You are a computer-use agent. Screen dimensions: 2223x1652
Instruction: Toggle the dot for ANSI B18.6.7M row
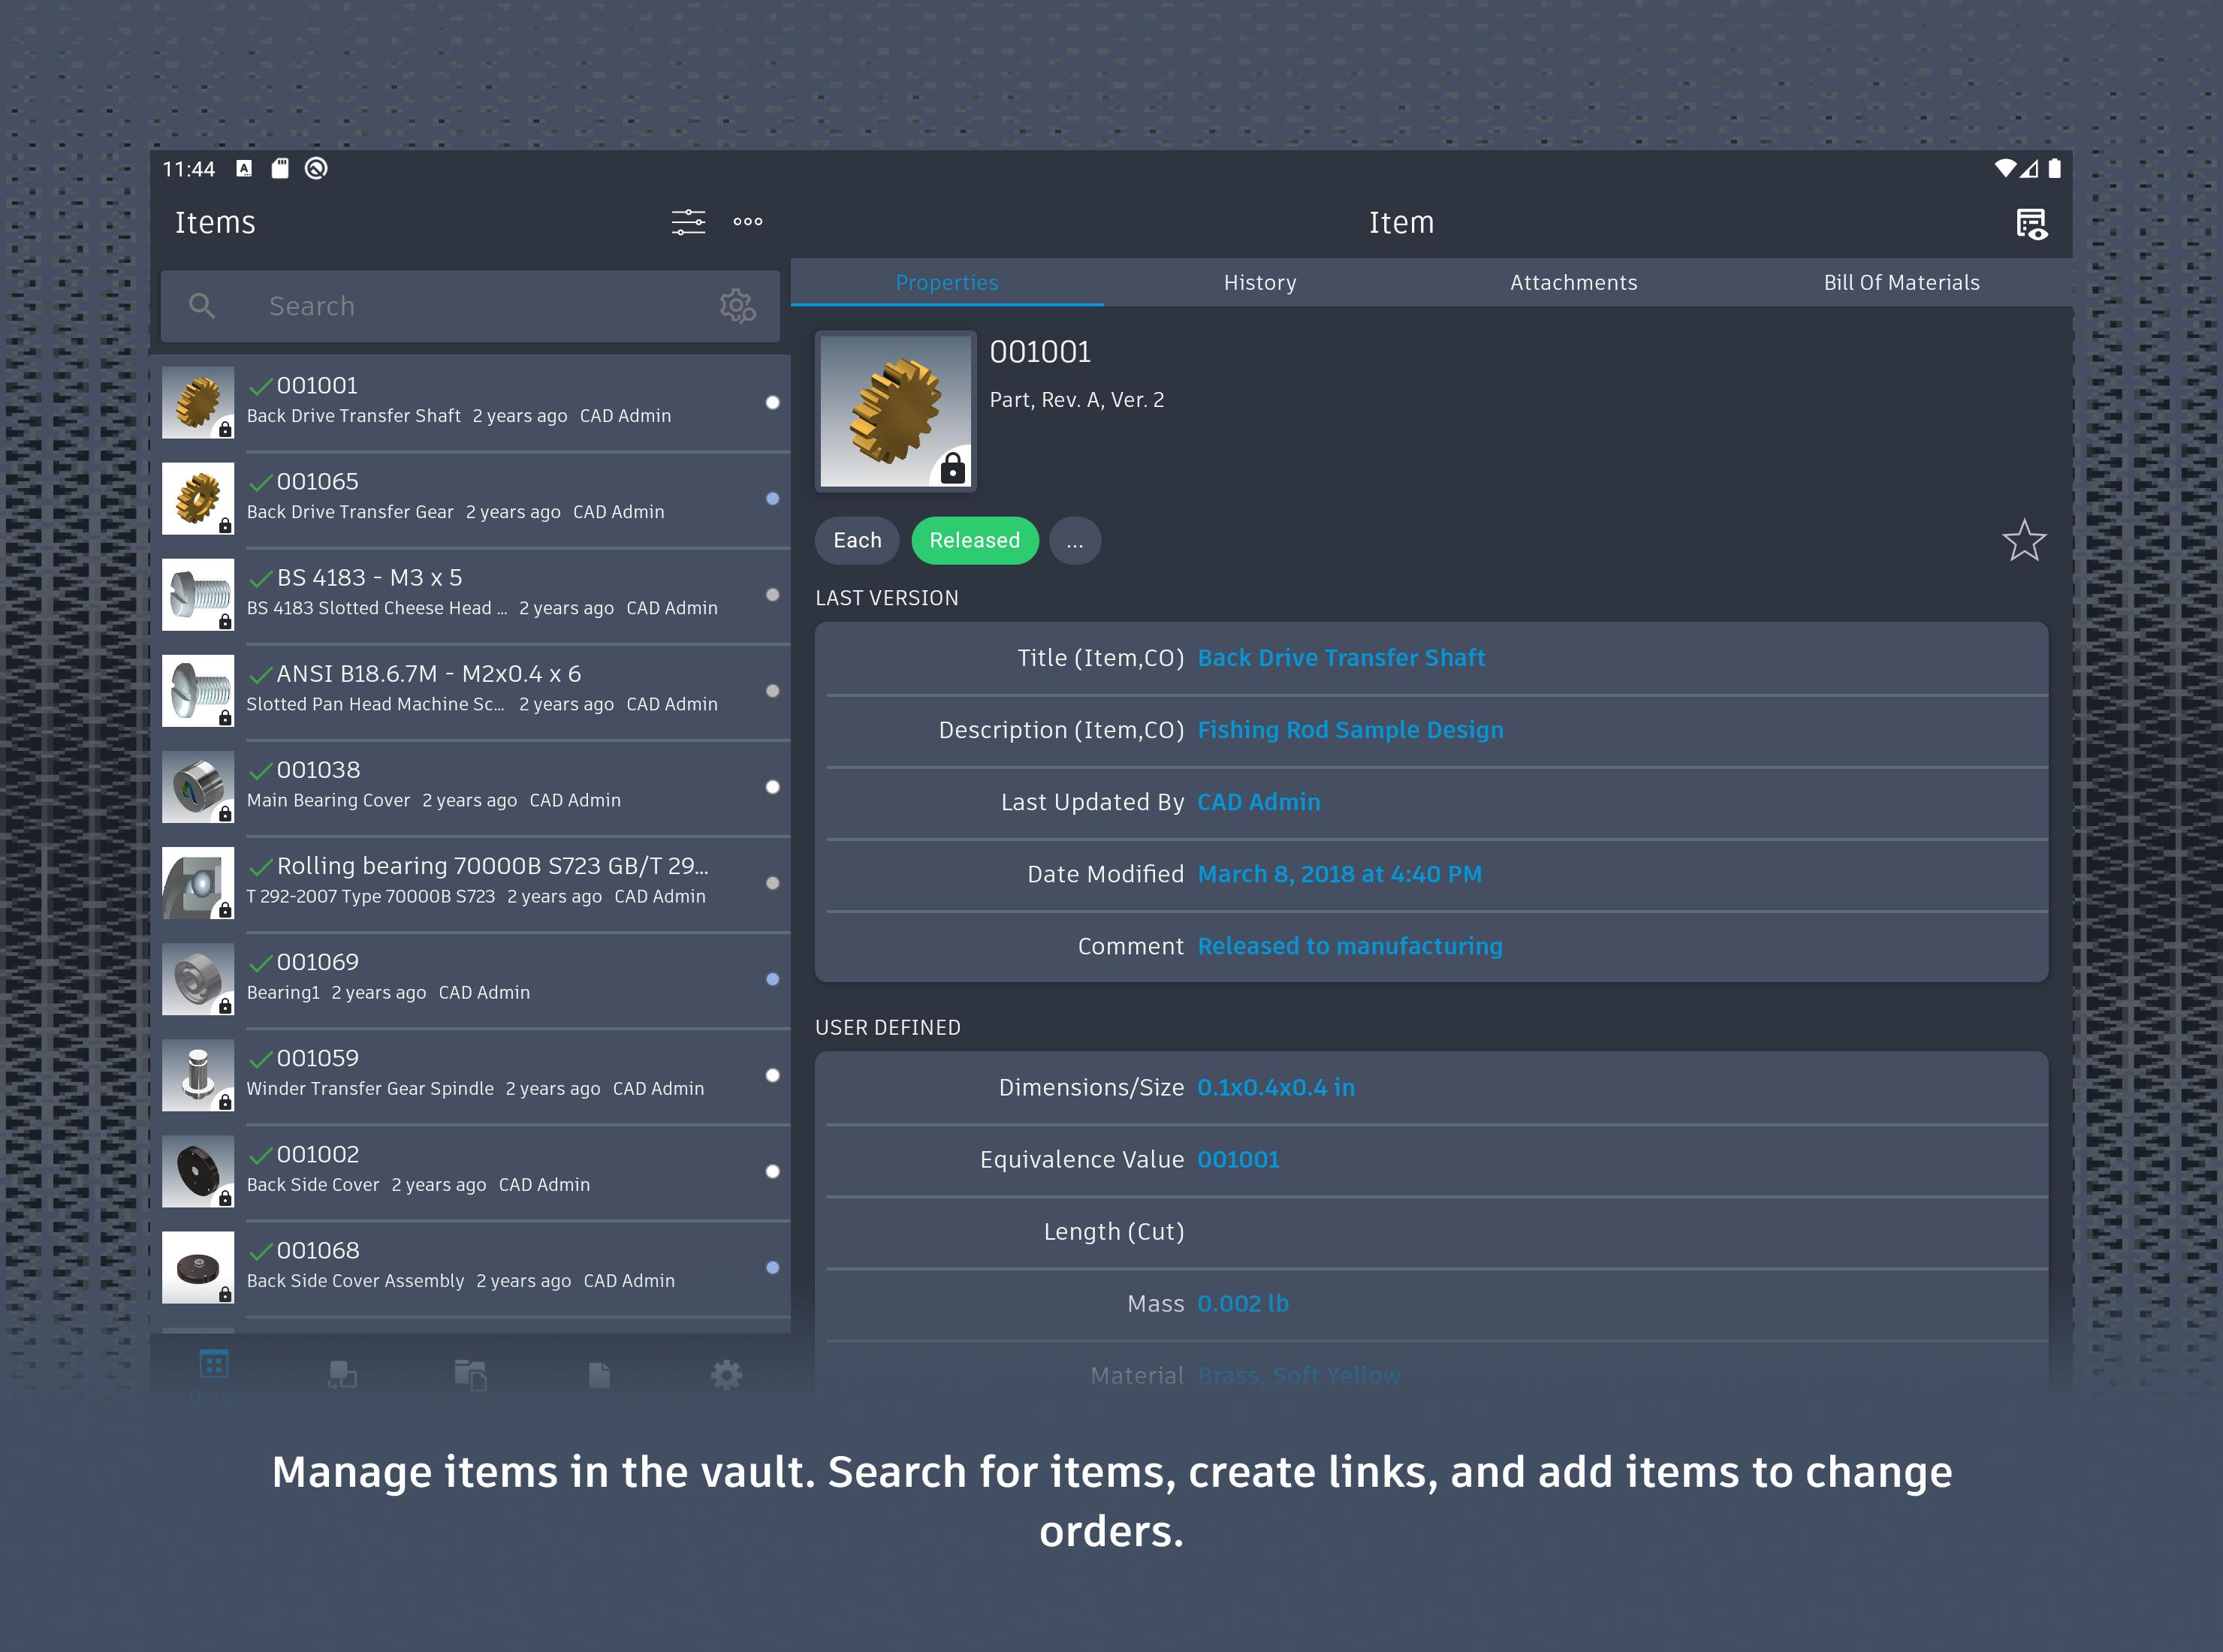(x=772, y=691)
